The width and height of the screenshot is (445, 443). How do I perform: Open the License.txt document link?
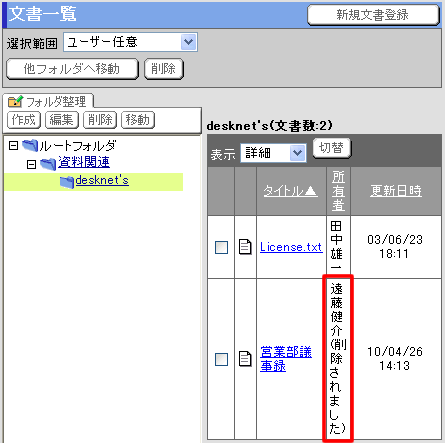tap(291, 247)
